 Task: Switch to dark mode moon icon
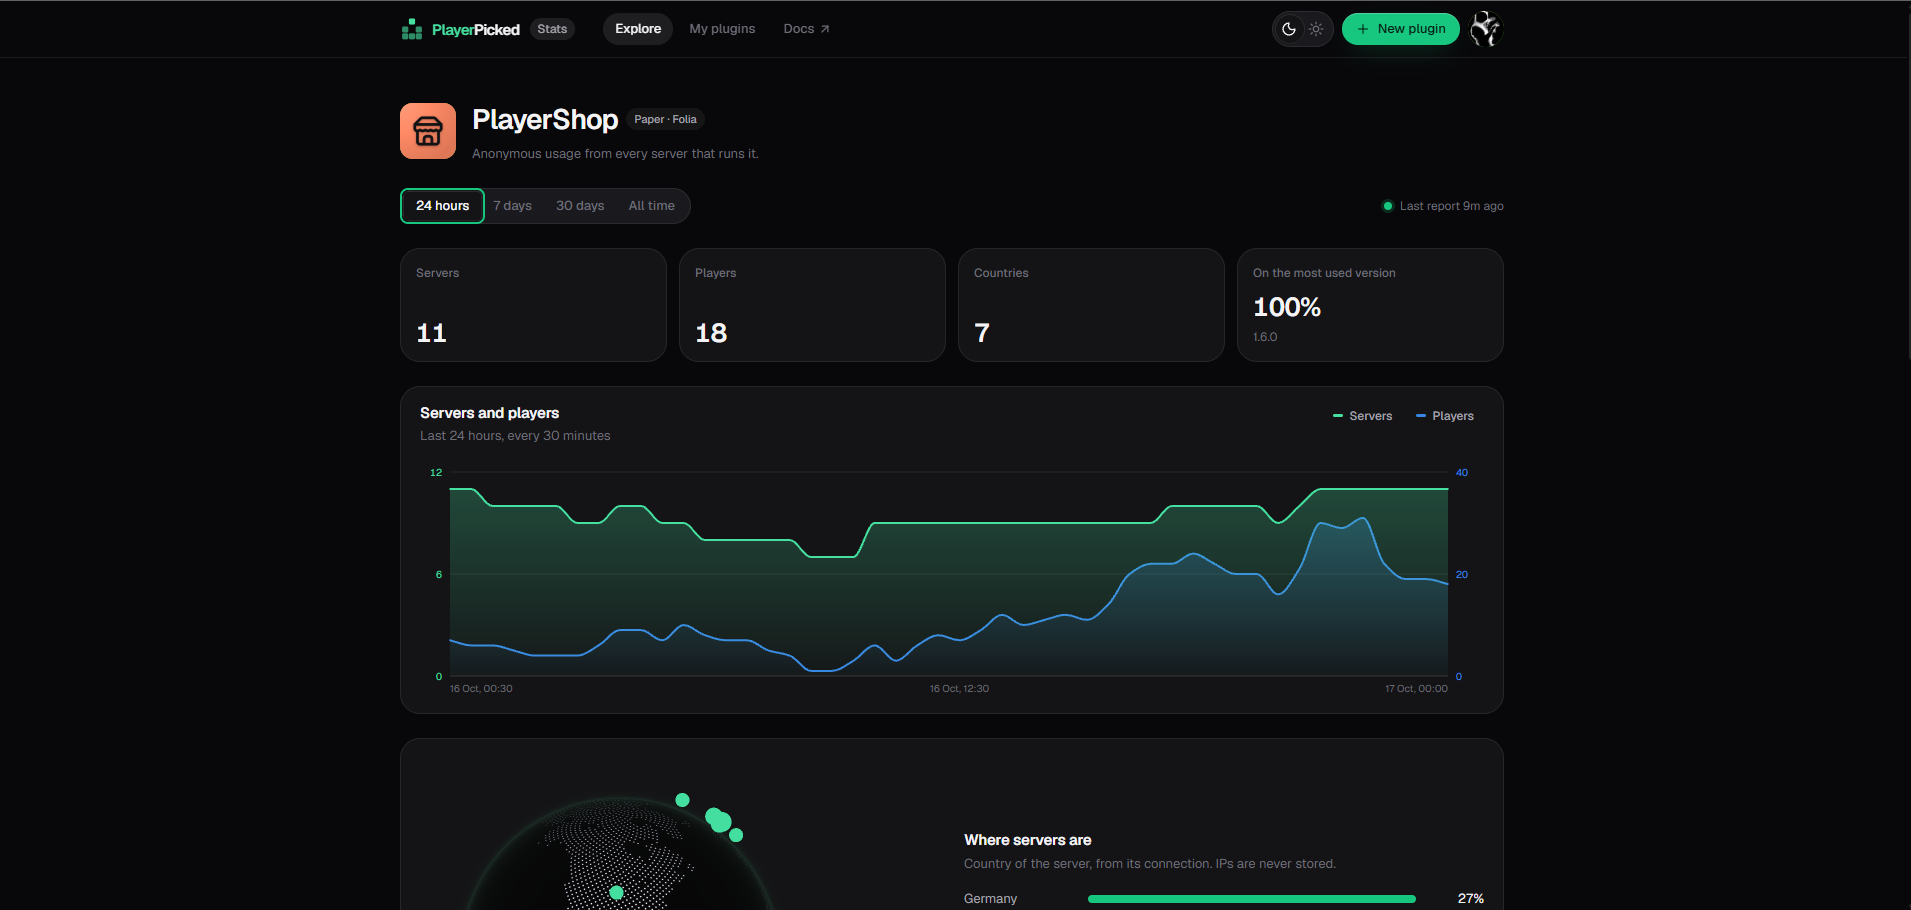point(1289,29)
